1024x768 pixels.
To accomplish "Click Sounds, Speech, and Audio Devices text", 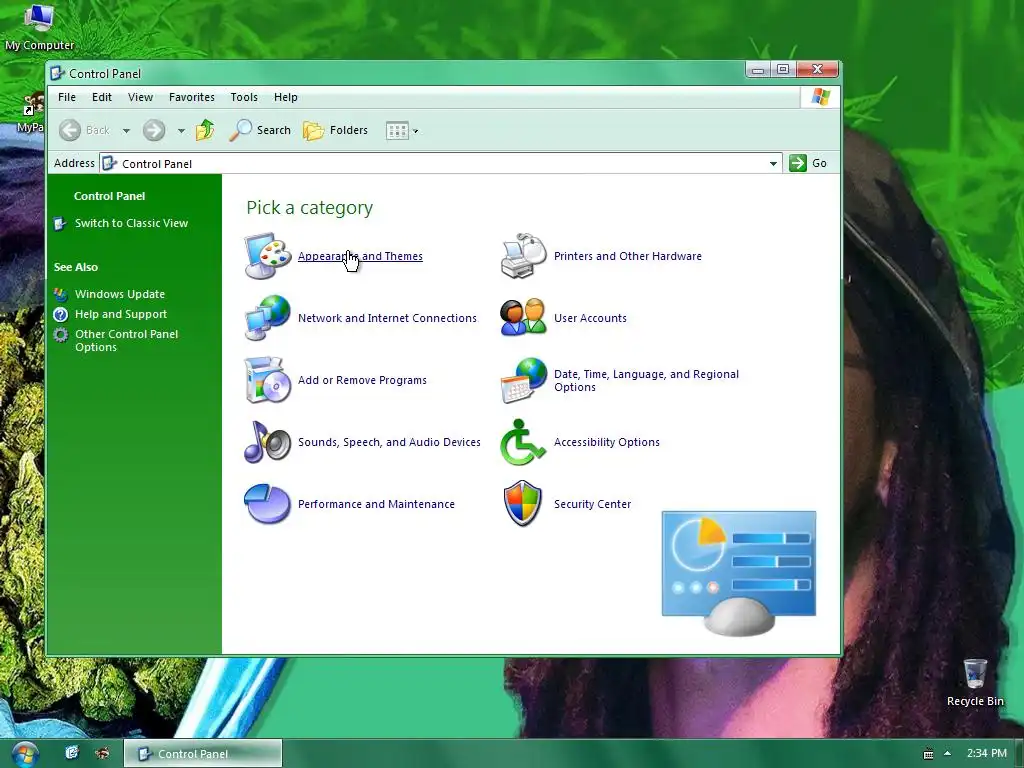I will [389, 442].
